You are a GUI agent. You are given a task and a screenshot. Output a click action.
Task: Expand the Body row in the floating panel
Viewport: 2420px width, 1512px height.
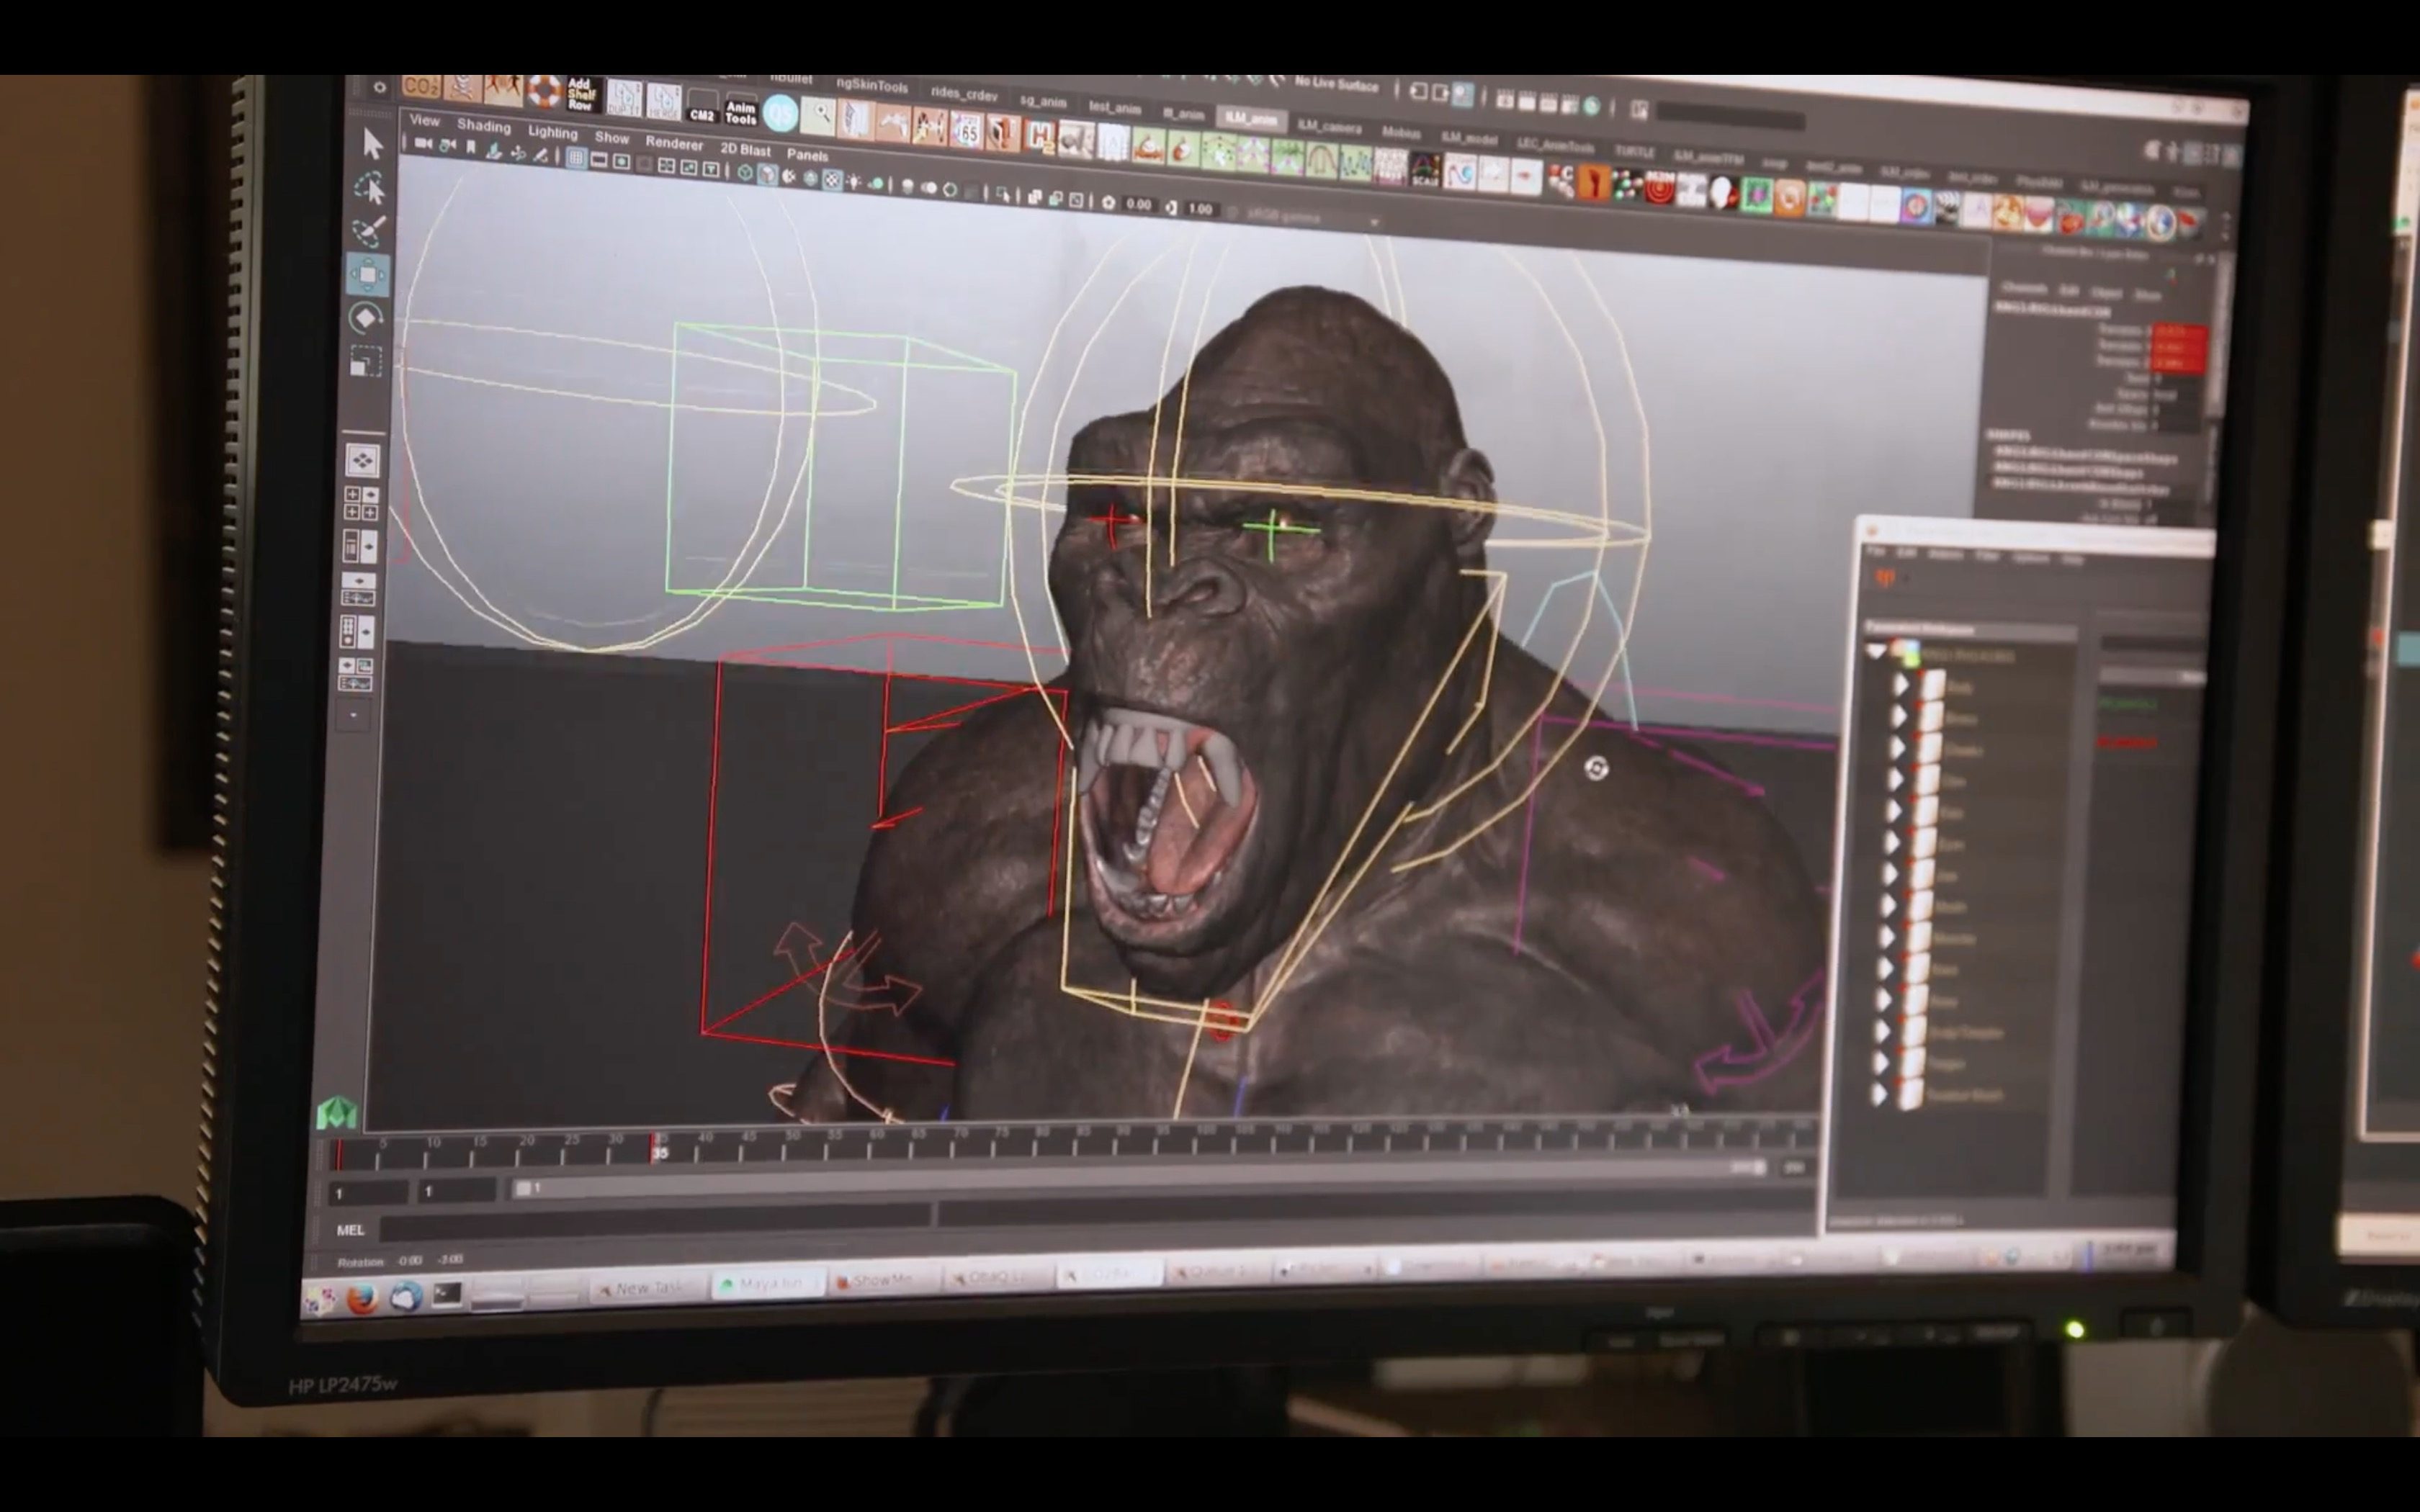click(x=1901, y=685)
